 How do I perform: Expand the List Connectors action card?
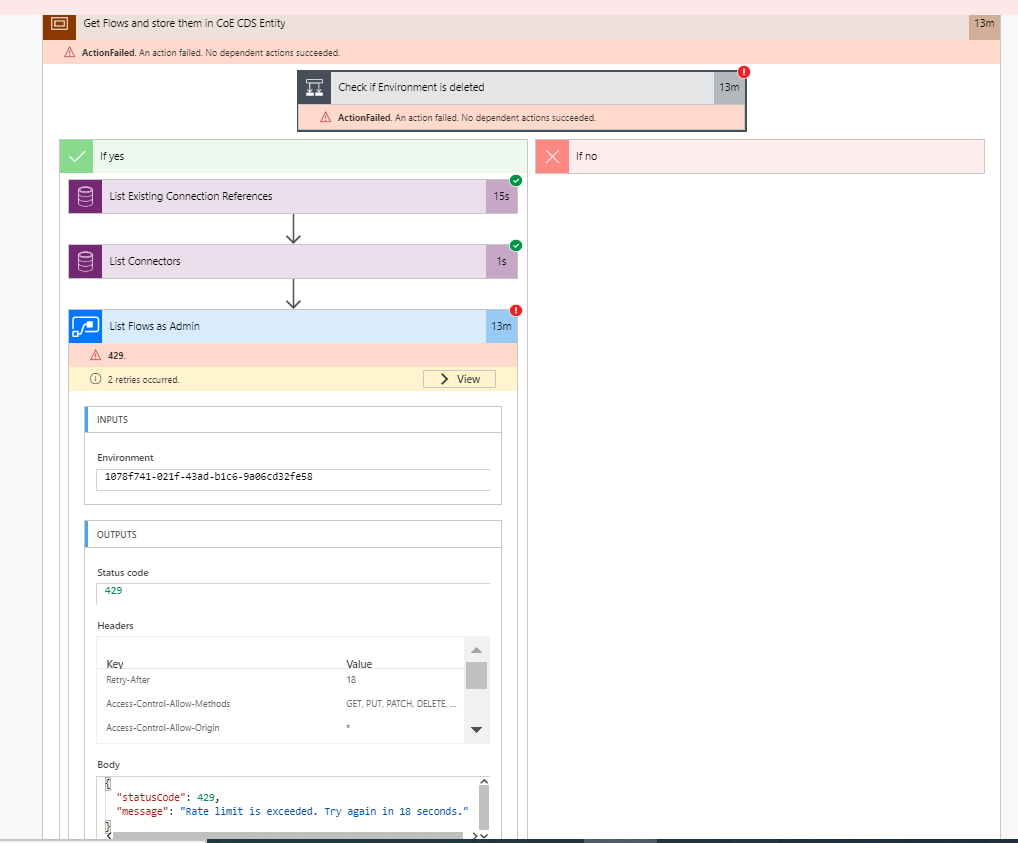point(290,261)
